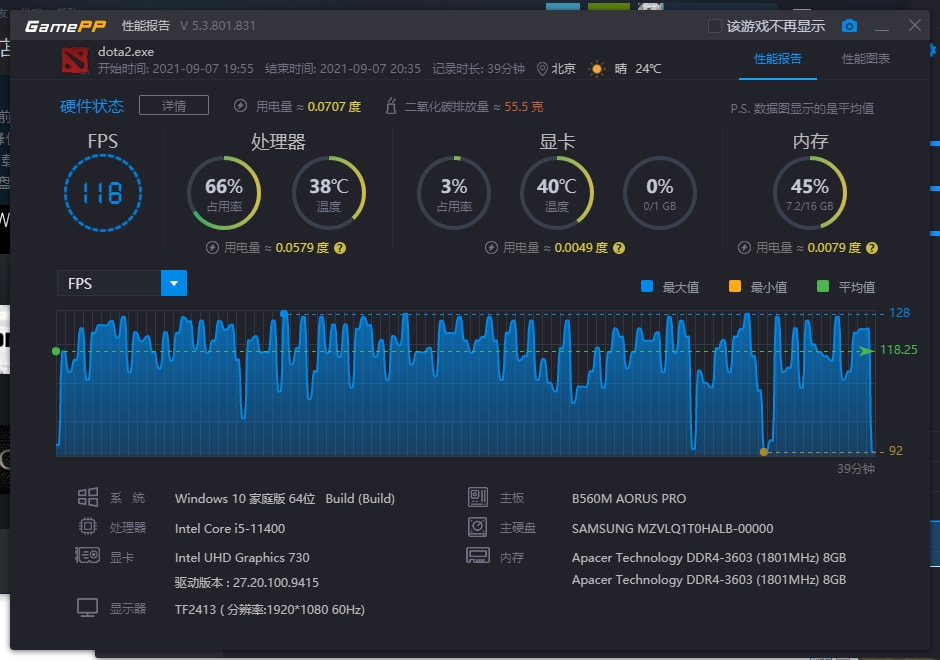The width and height of the screenshot is (940, 660).
Task: Enable the 该游戏不再显示 checkbox
Action: pos(714,26)
